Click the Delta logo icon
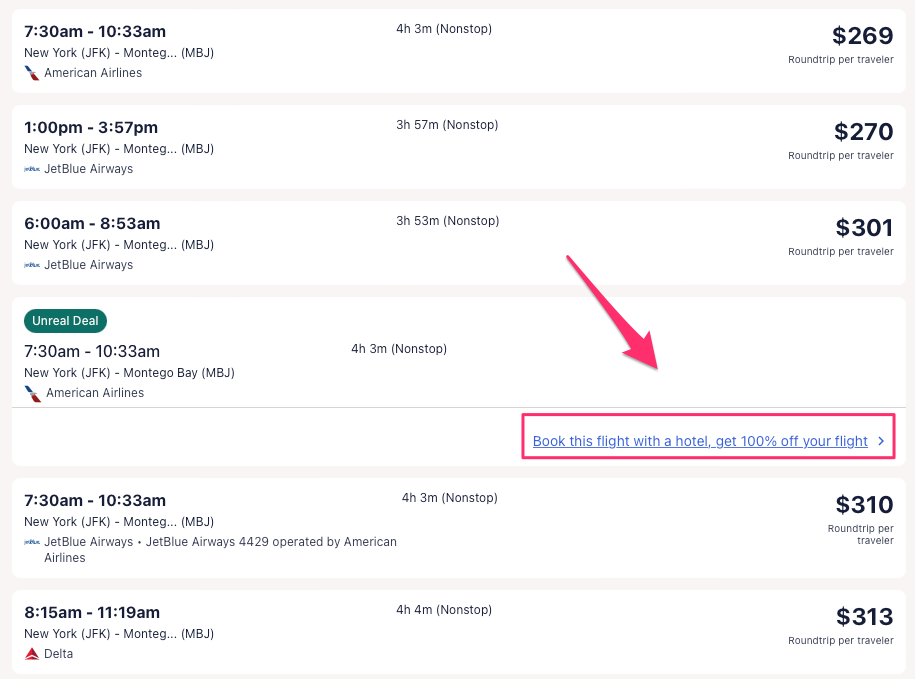Viewport: 915px width, 679px height. (x=32, y=654)
